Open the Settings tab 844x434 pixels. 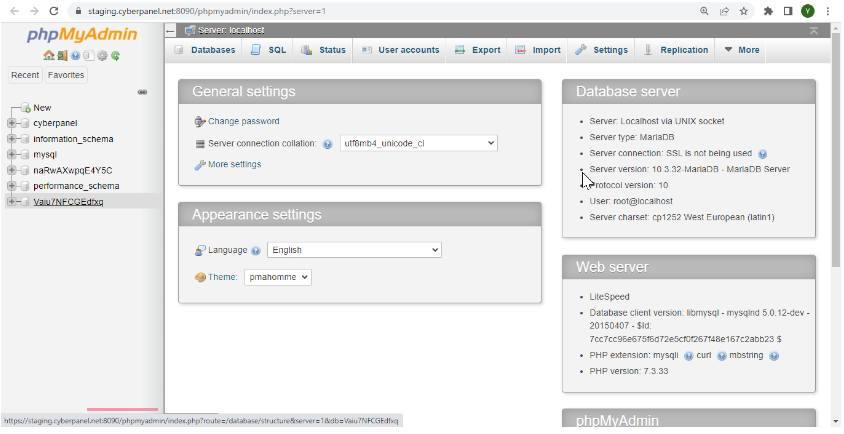[x=602, y=50]
